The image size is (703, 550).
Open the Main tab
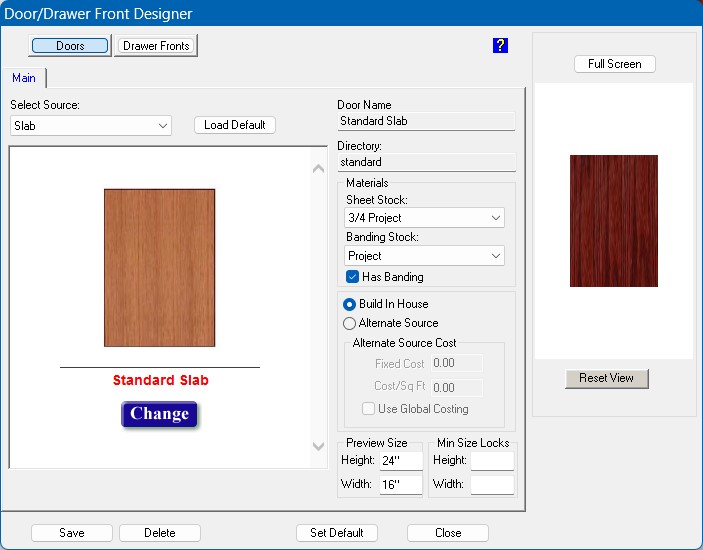click(x=24, y=78)
